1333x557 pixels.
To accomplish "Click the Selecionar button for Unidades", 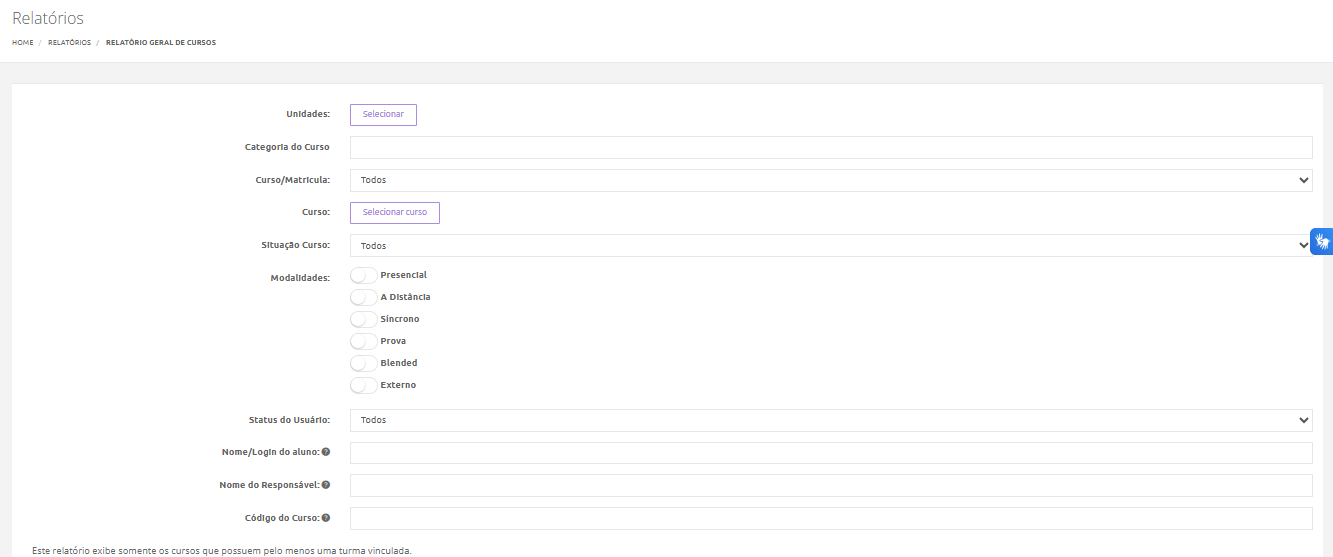I will pos(383,114).
